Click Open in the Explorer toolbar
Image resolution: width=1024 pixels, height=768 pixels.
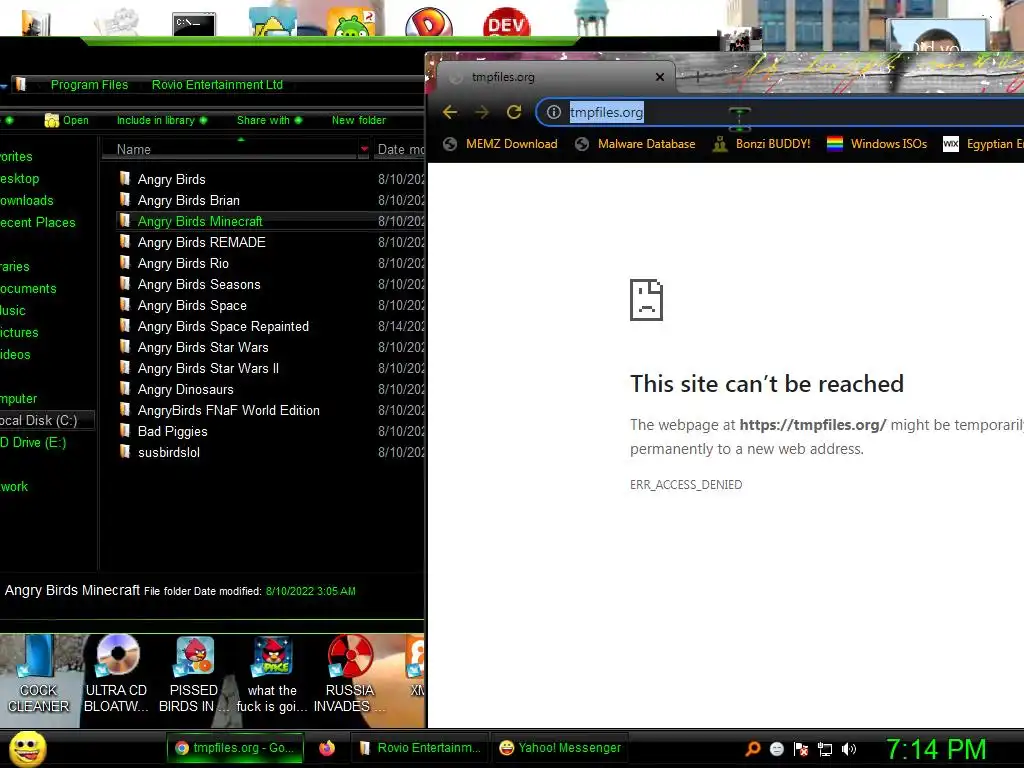[67, 120]
